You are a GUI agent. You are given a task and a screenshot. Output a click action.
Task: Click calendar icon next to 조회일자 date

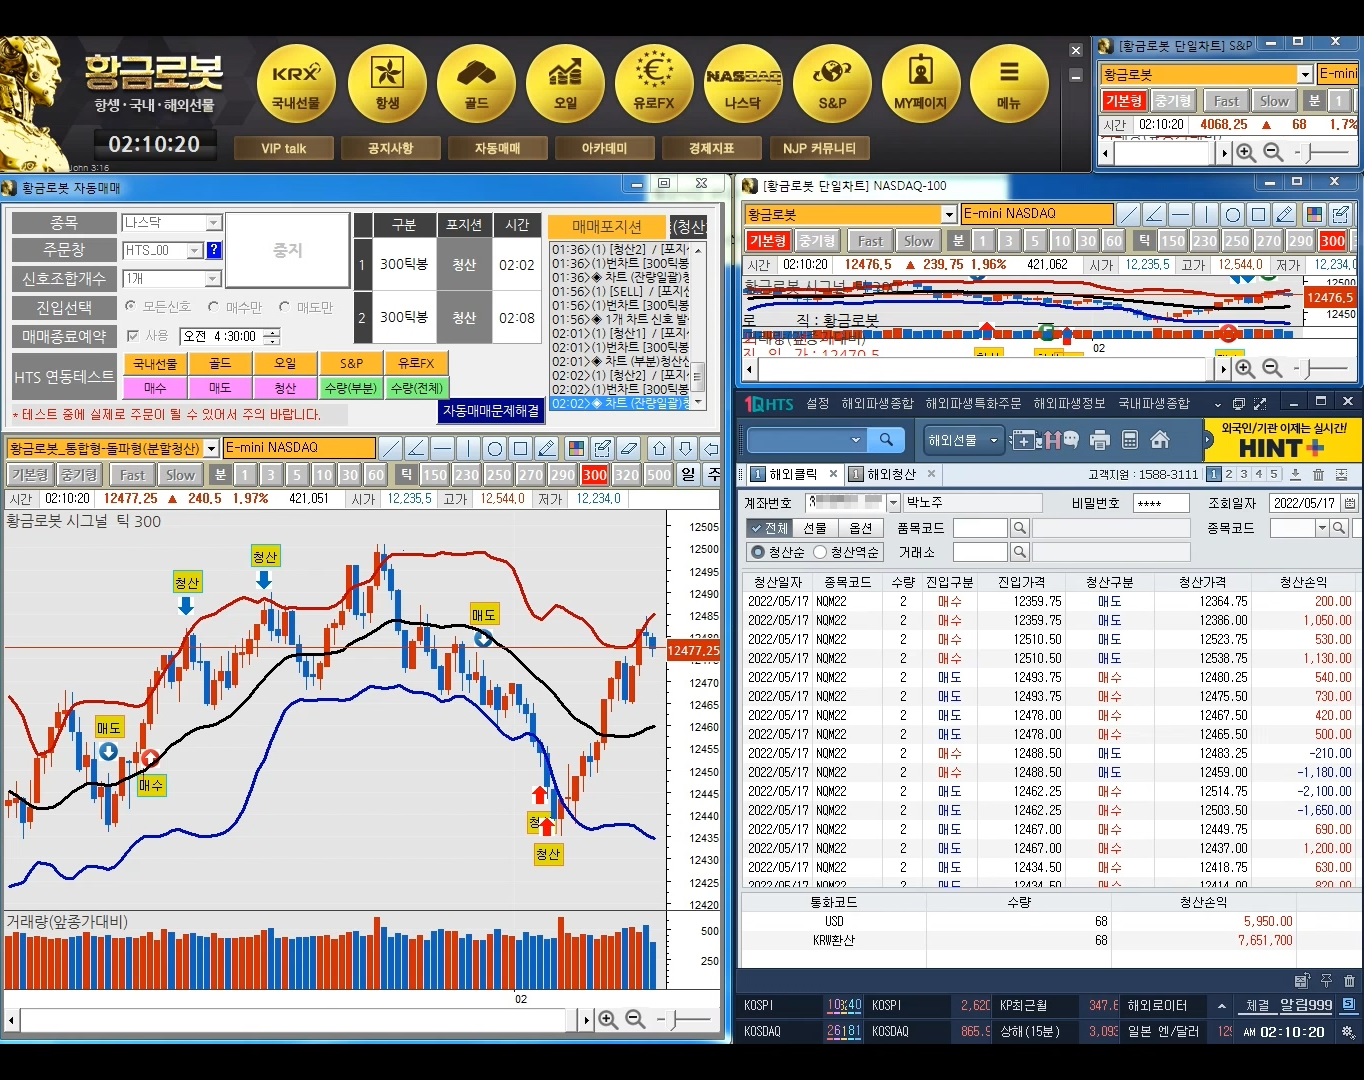click(x=1350, y=503)
